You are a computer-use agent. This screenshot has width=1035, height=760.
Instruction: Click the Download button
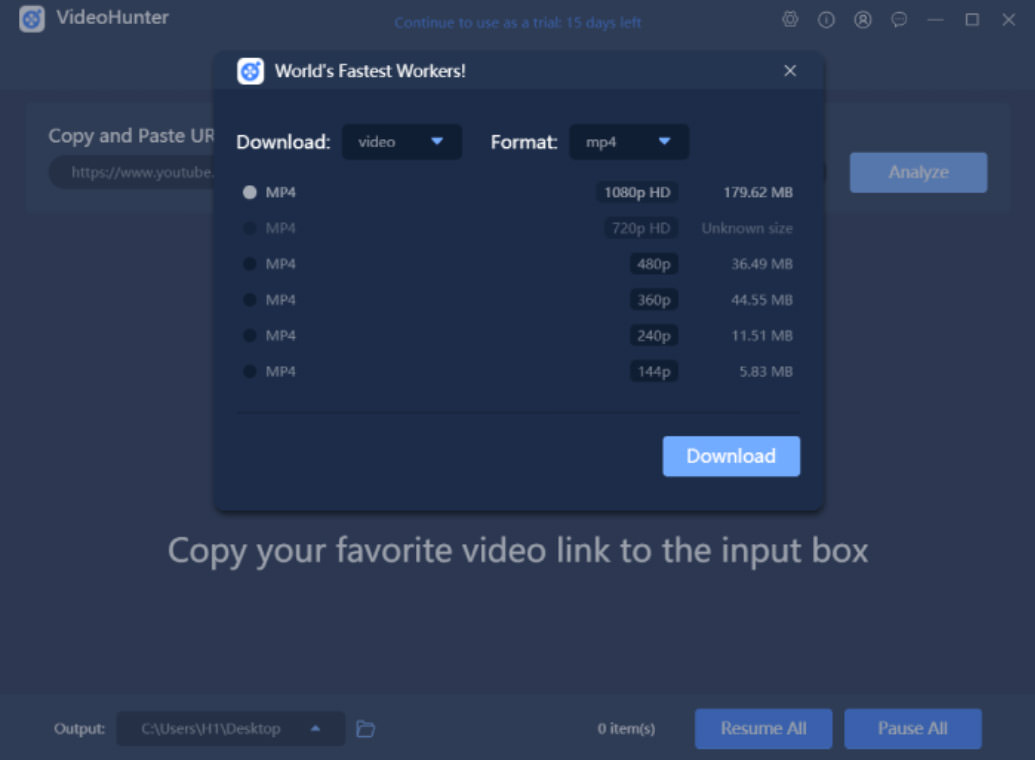click(731, 456)
